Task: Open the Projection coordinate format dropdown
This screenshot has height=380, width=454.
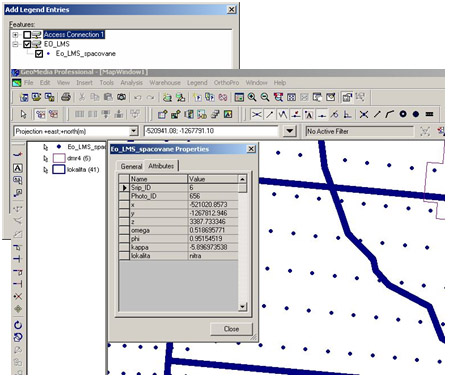Action: pyautogui.click(x=133, y=131)
